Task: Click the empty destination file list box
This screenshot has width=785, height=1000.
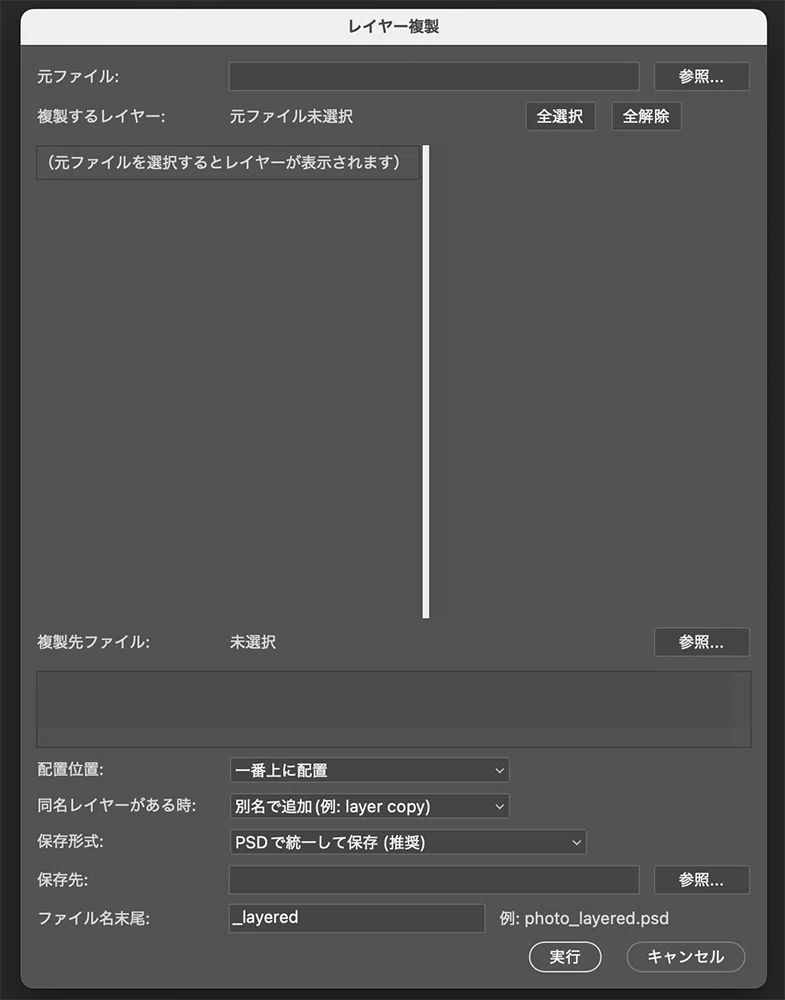Action: click(393, 709)
